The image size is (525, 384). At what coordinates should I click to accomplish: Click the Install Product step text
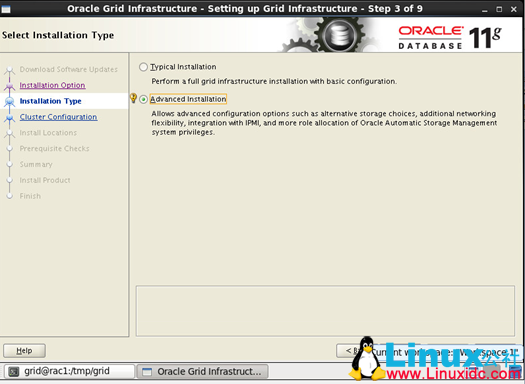(x=45, y=180)
